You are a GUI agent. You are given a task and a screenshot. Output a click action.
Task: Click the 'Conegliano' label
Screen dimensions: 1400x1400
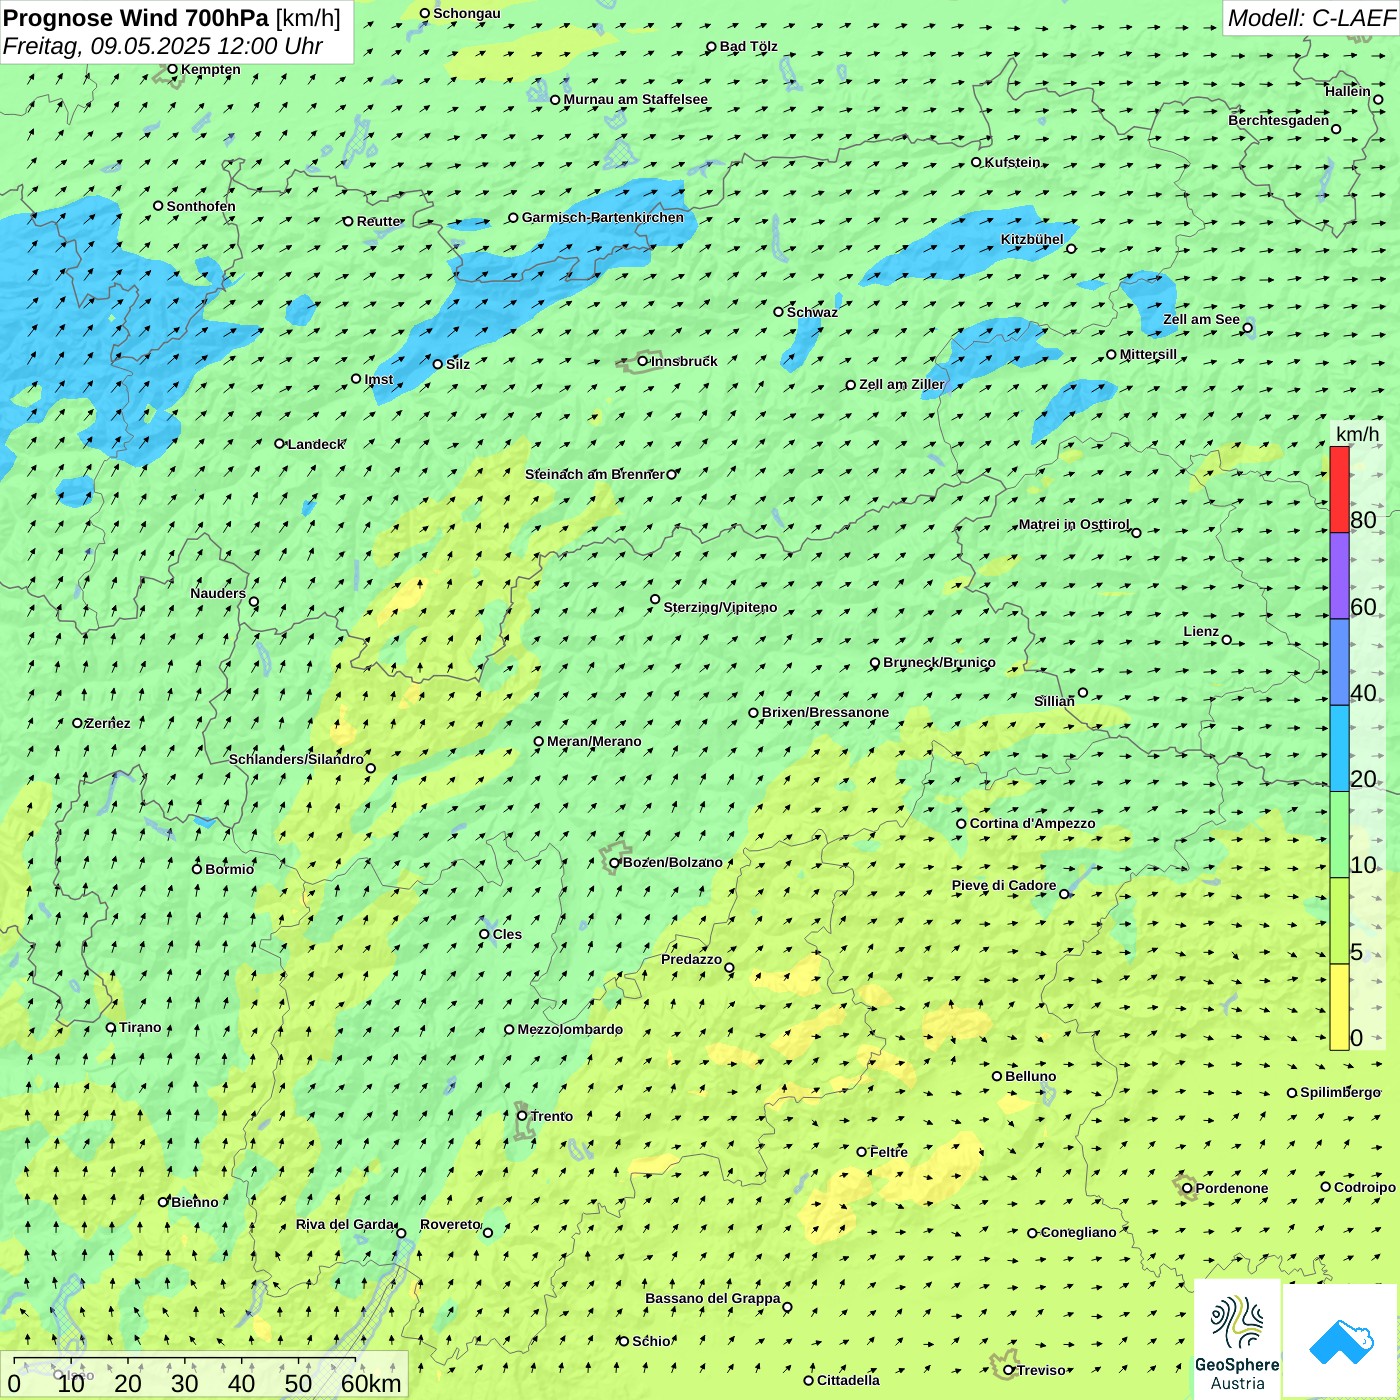click(x=1078, y=1232)
